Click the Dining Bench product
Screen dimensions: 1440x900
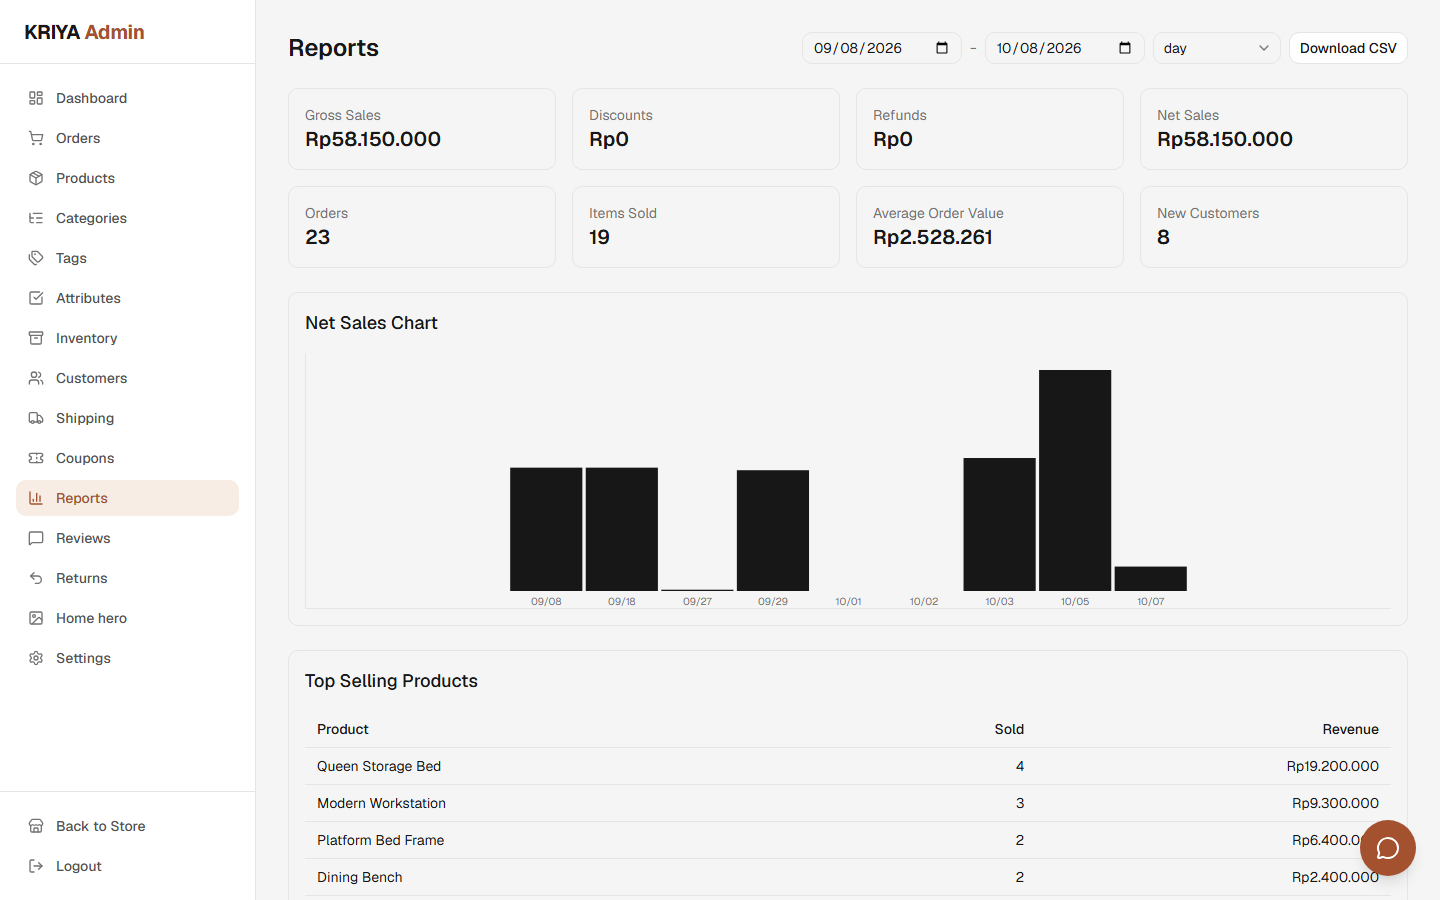tap(360, 877)
